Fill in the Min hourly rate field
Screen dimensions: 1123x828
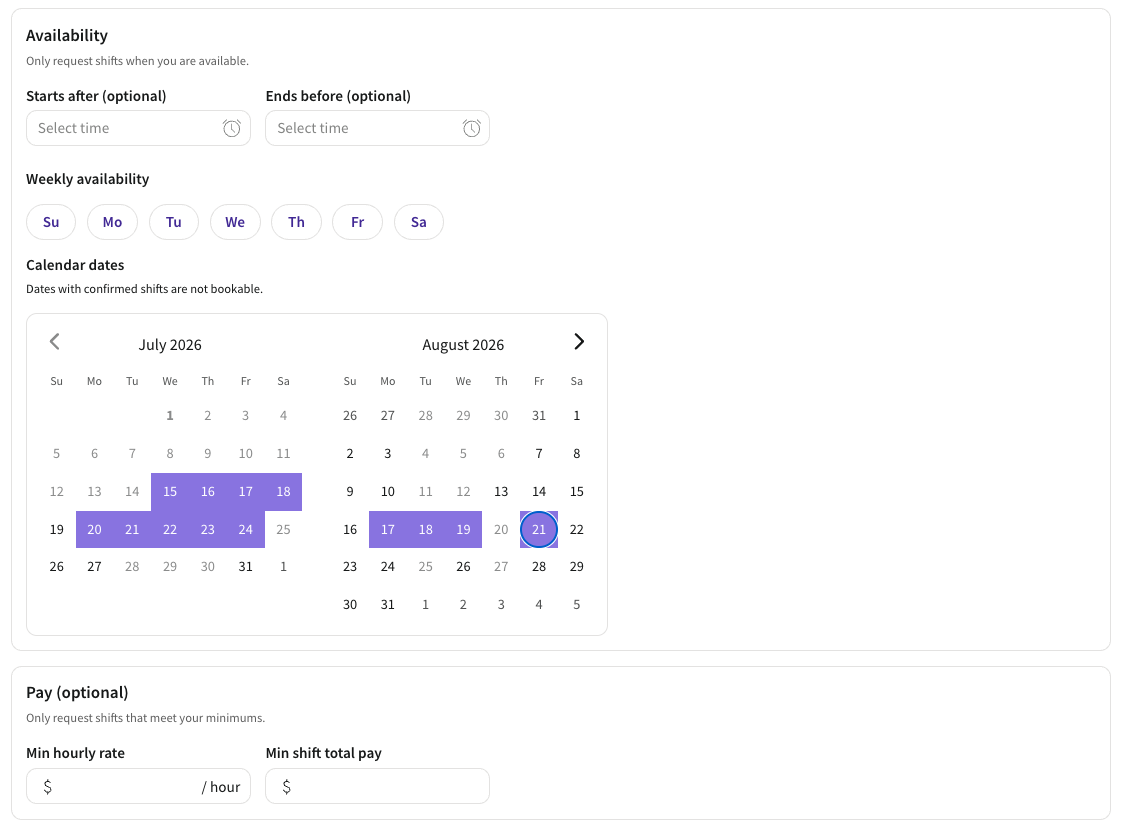pos(138,786)
